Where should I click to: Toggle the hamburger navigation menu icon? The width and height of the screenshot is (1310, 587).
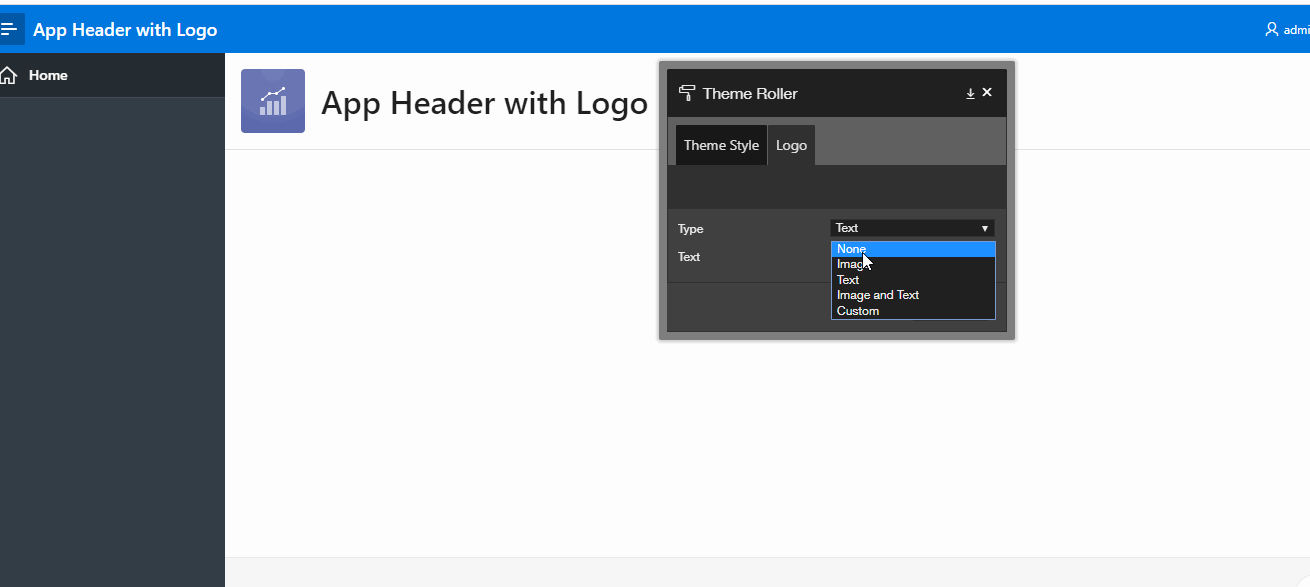coord(10,29)
